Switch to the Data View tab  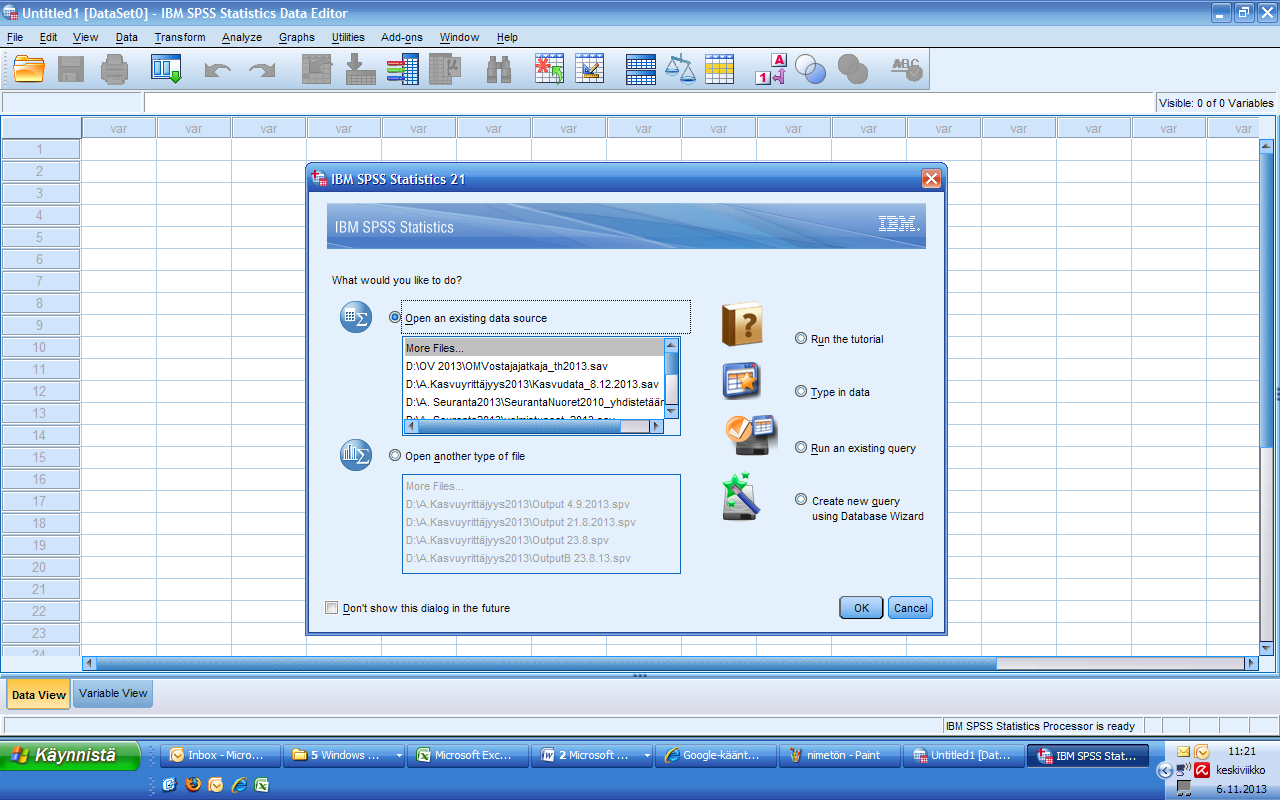[39, 694]
